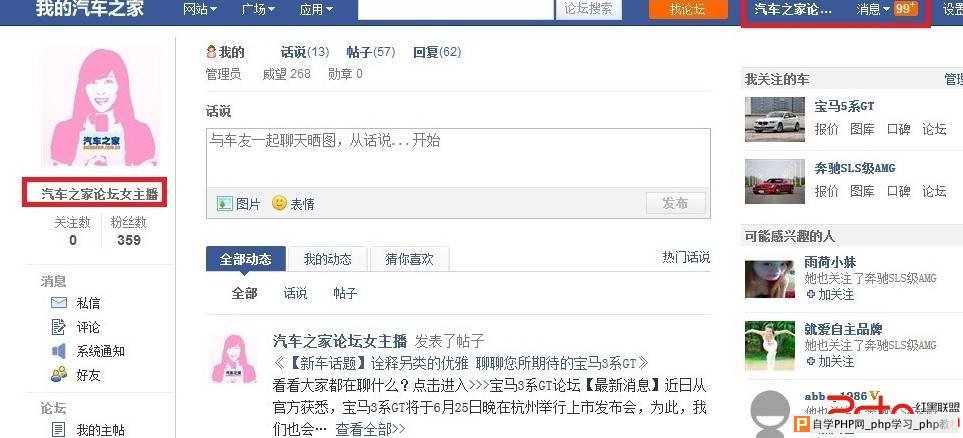Click the orange 找论坛 button
The image size is (963, 438).
[687, 9]
